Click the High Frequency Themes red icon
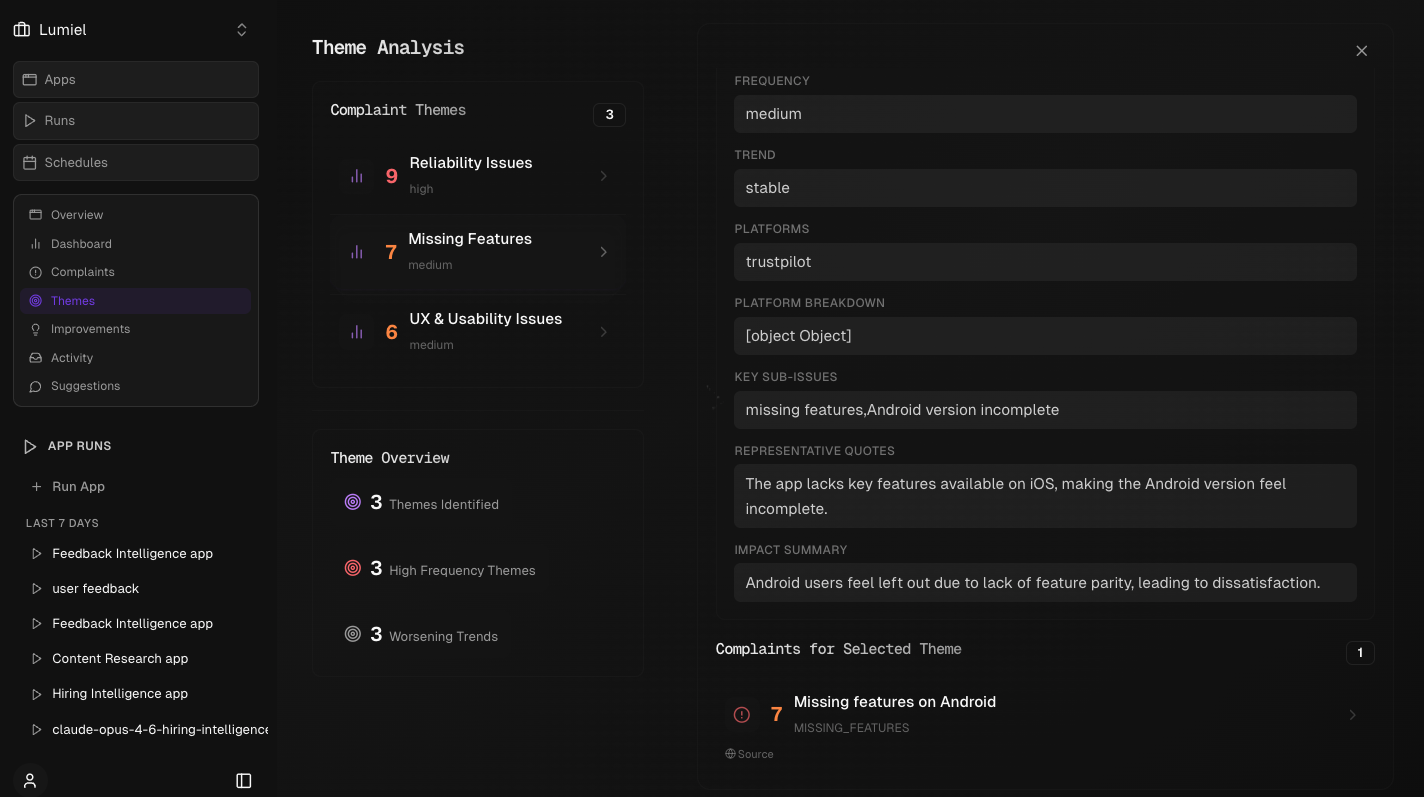1424x797 pixels. [353, 568]
